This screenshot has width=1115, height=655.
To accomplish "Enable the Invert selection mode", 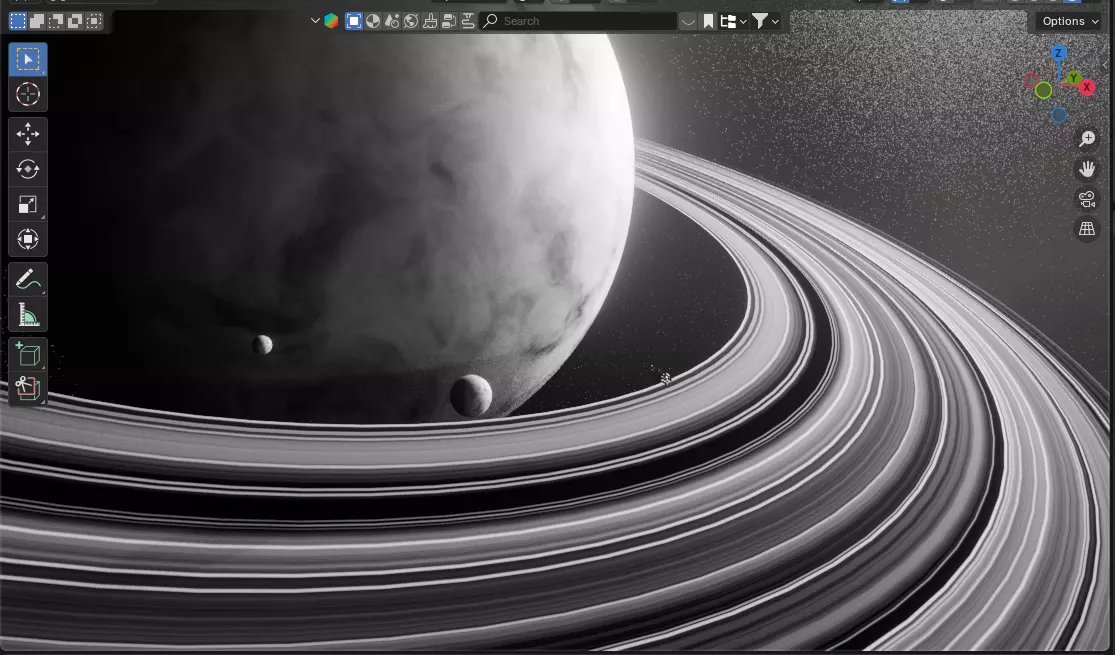I will (75, 21).
